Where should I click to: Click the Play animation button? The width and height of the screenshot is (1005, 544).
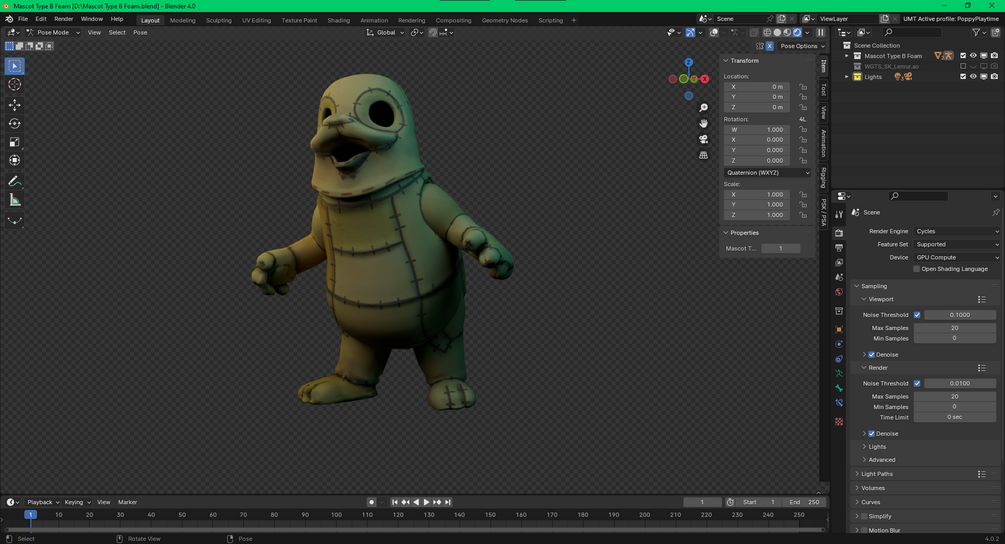[426, 502]
